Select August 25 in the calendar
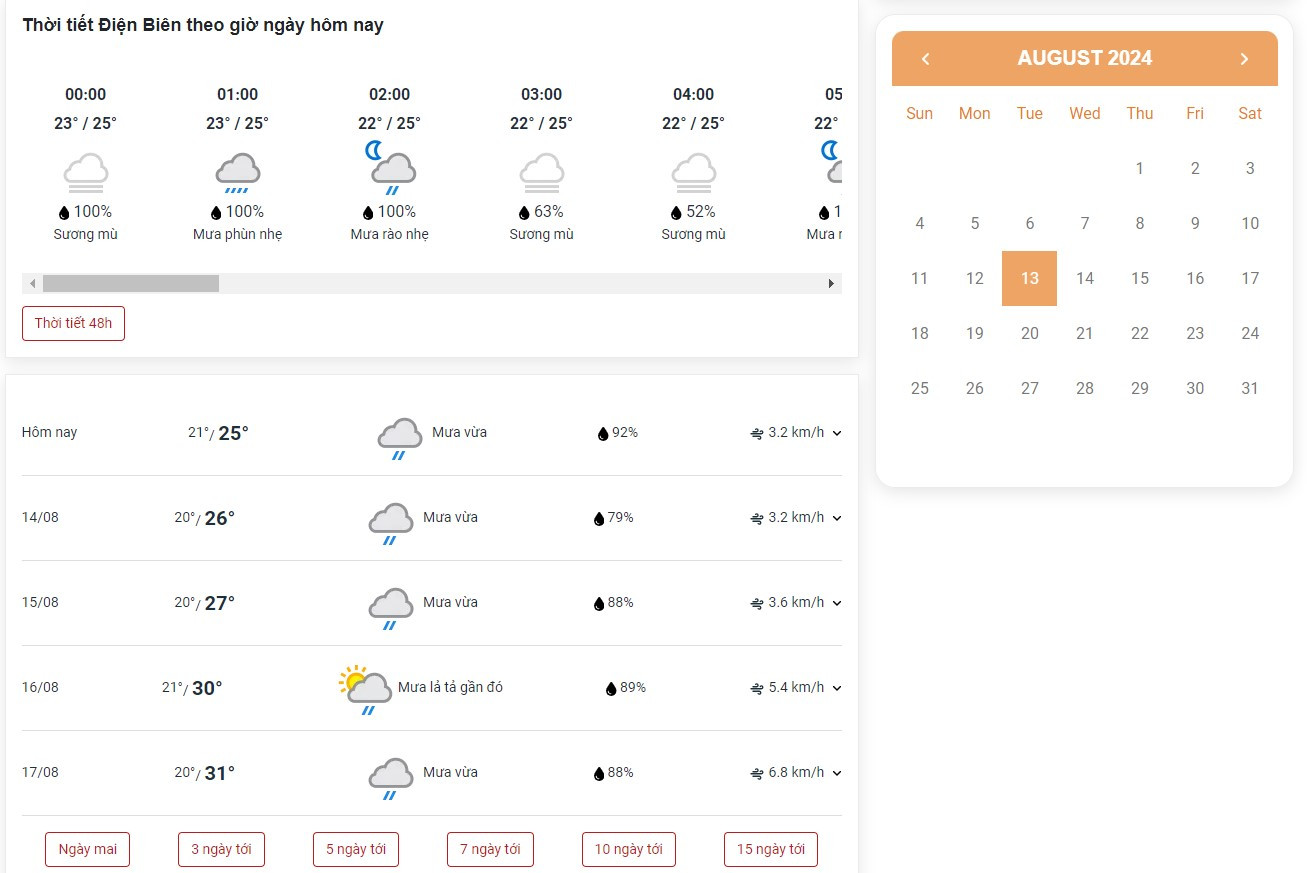This screenshot has width=1307, height=873. pyautogui.click(x=920, y=389)
